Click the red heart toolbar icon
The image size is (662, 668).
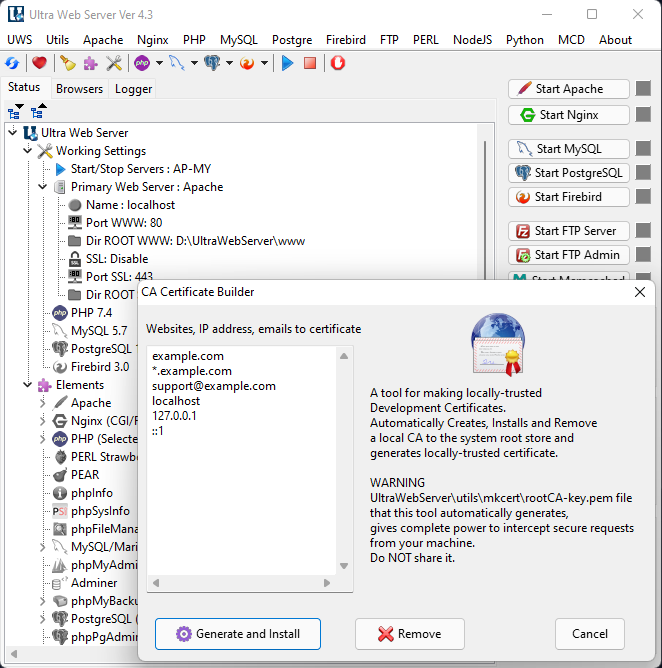tap(39, 63)
